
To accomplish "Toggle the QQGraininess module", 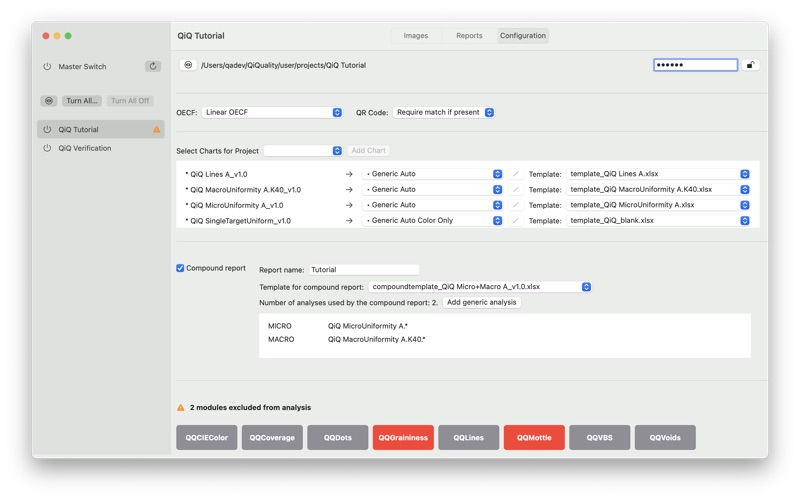I will pos(403,438).
